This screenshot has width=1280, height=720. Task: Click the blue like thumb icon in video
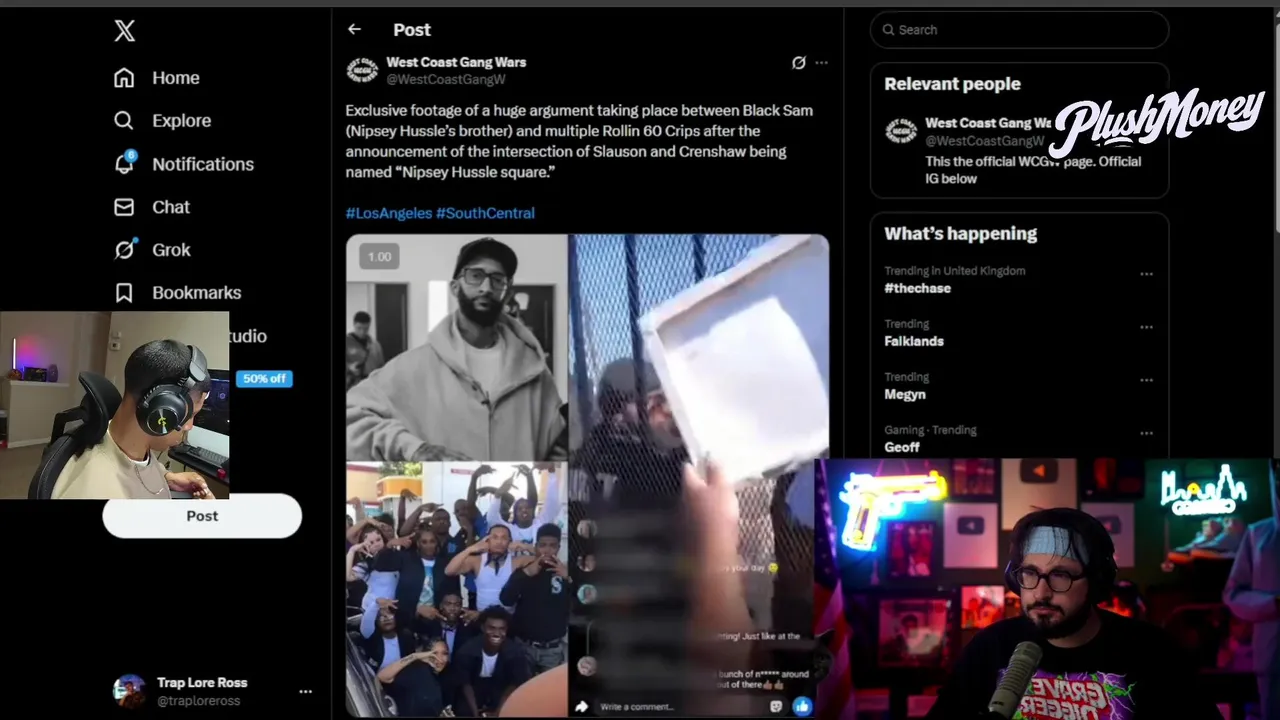[802, 707]
